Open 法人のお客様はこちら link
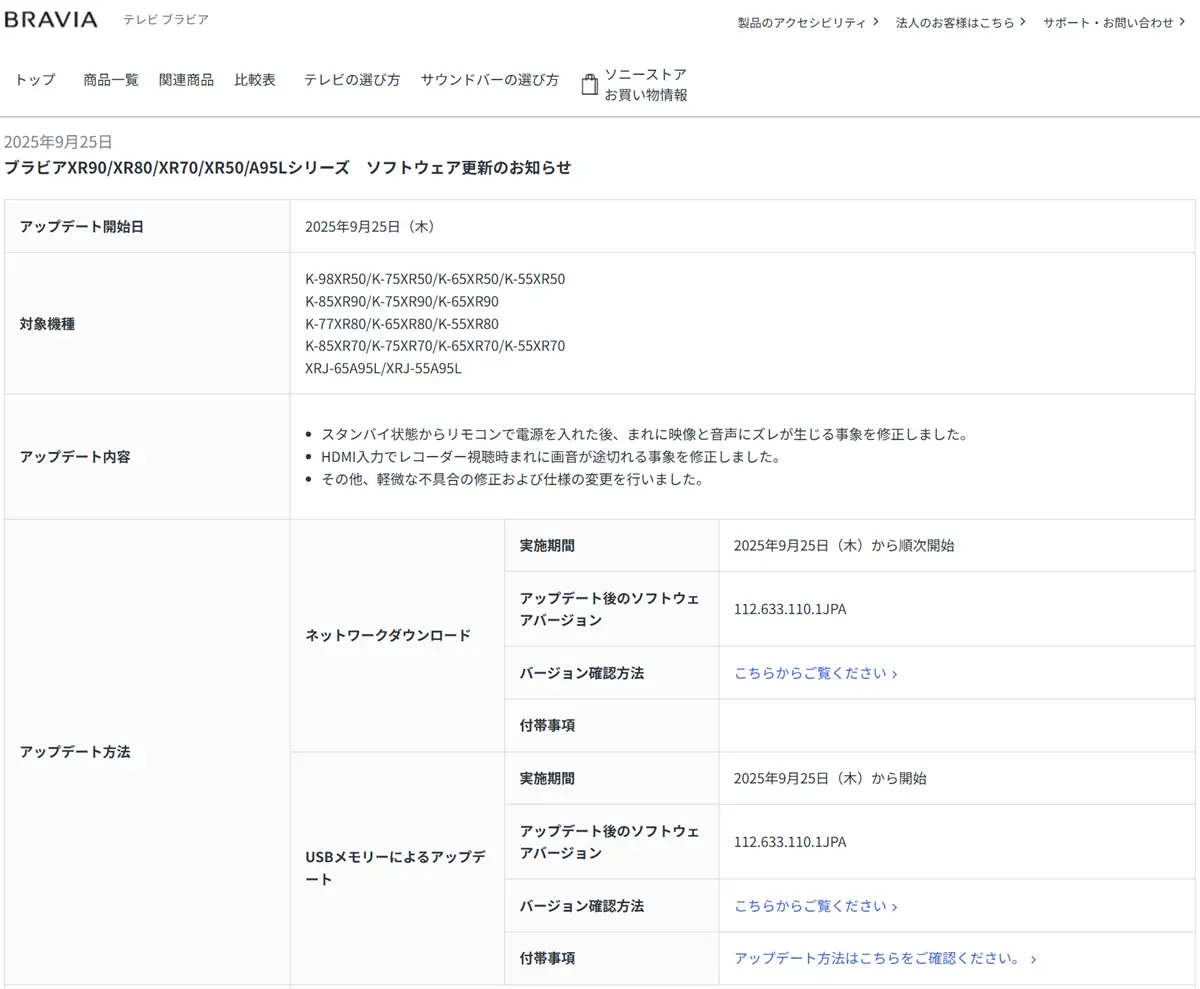Viewport: 1200px width, 989px height. pos(961,22)
